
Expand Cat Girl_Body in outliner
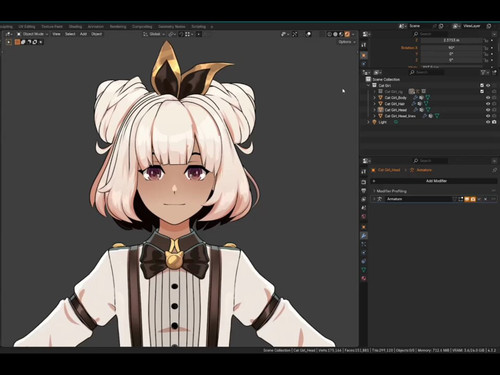375,98
